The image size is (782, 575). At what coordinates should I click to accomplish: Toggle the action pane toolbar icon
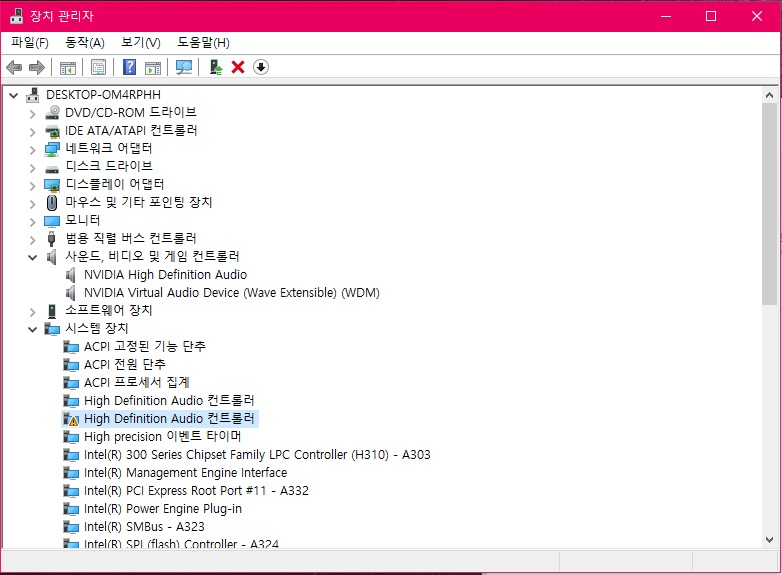click(153, 67)
